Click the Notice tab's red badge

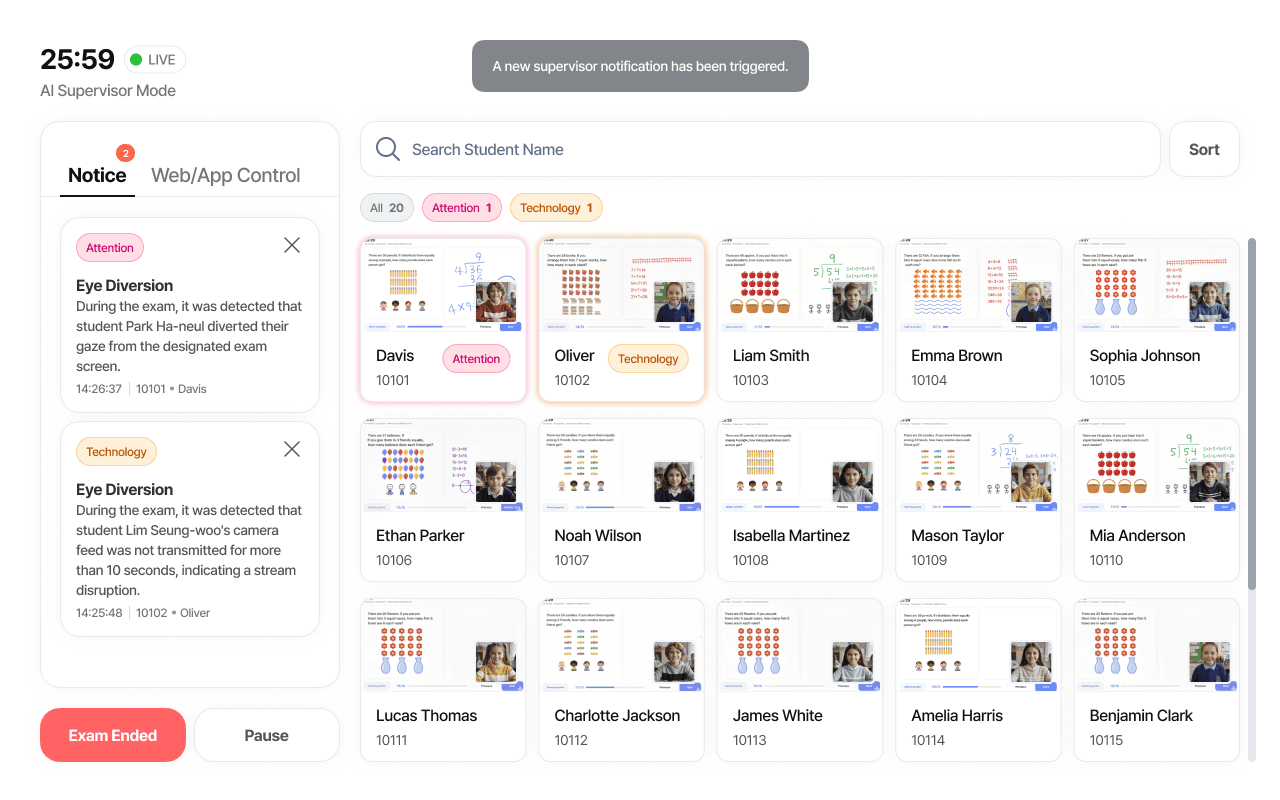click(125, 153)
